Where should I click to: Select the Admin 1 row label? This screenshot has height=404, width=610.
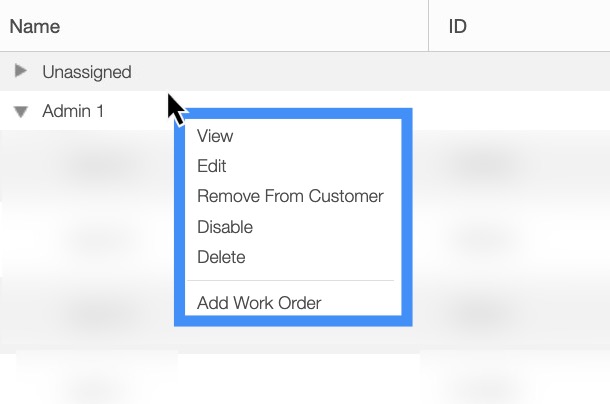(x=73, y=112)
